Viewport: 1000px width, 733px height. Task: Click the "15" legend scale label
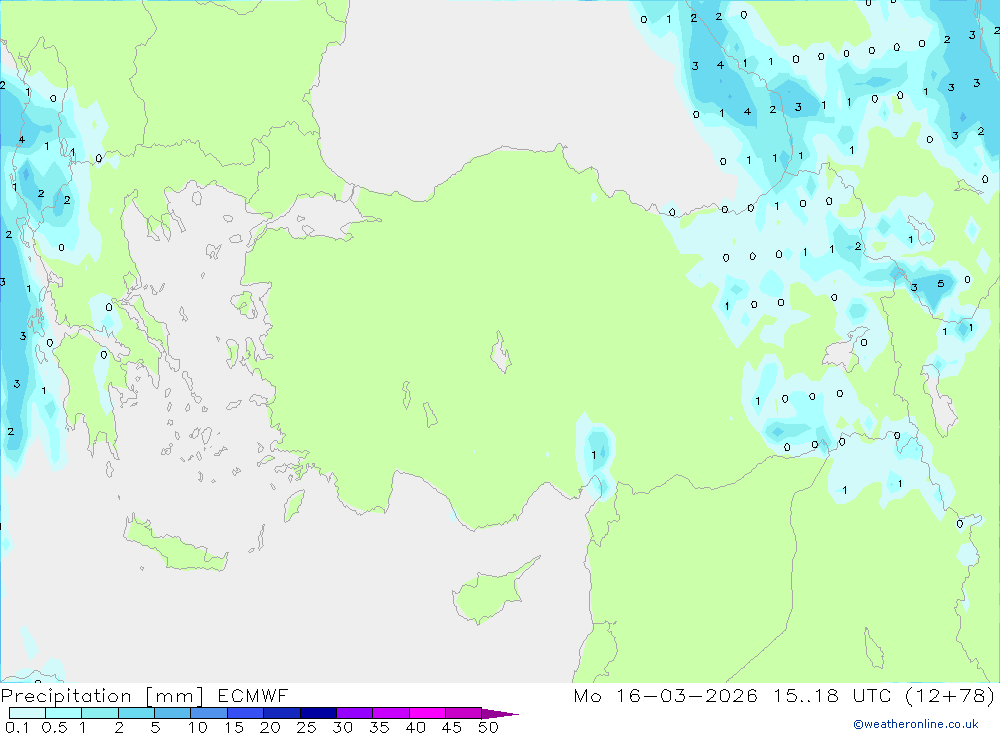point(234,727)
